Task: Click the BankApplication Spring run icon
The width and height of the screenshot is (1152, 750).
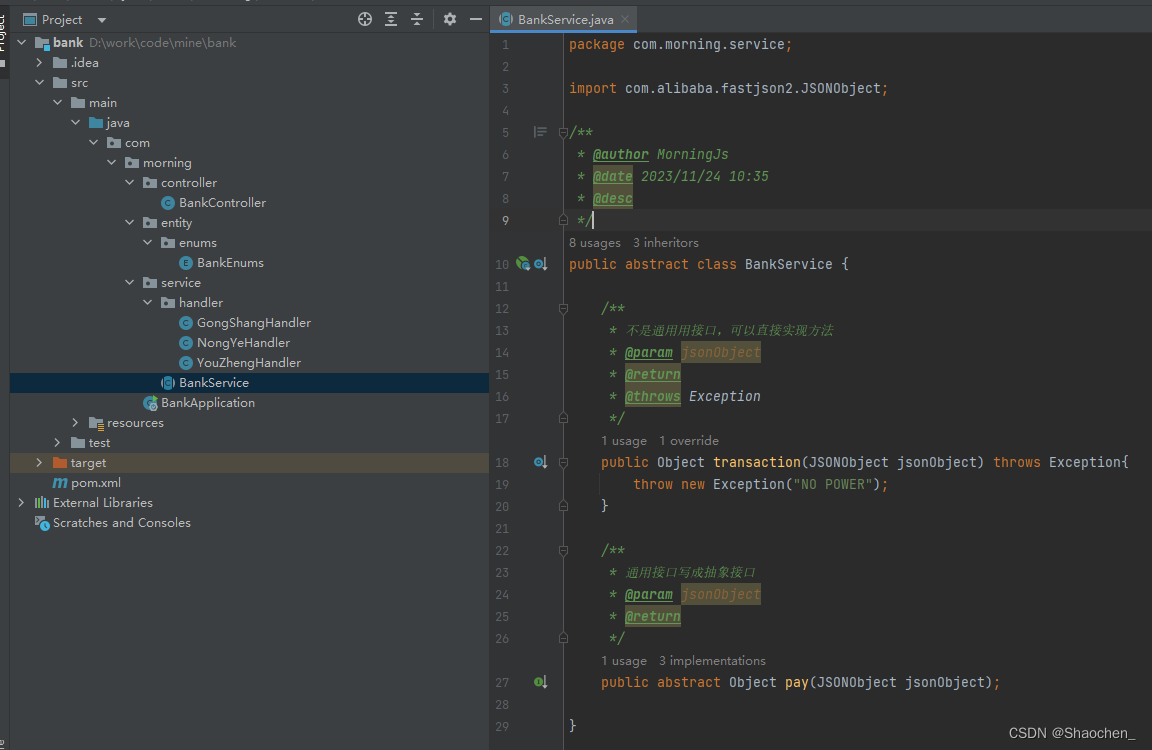Action: coord(150,403)
